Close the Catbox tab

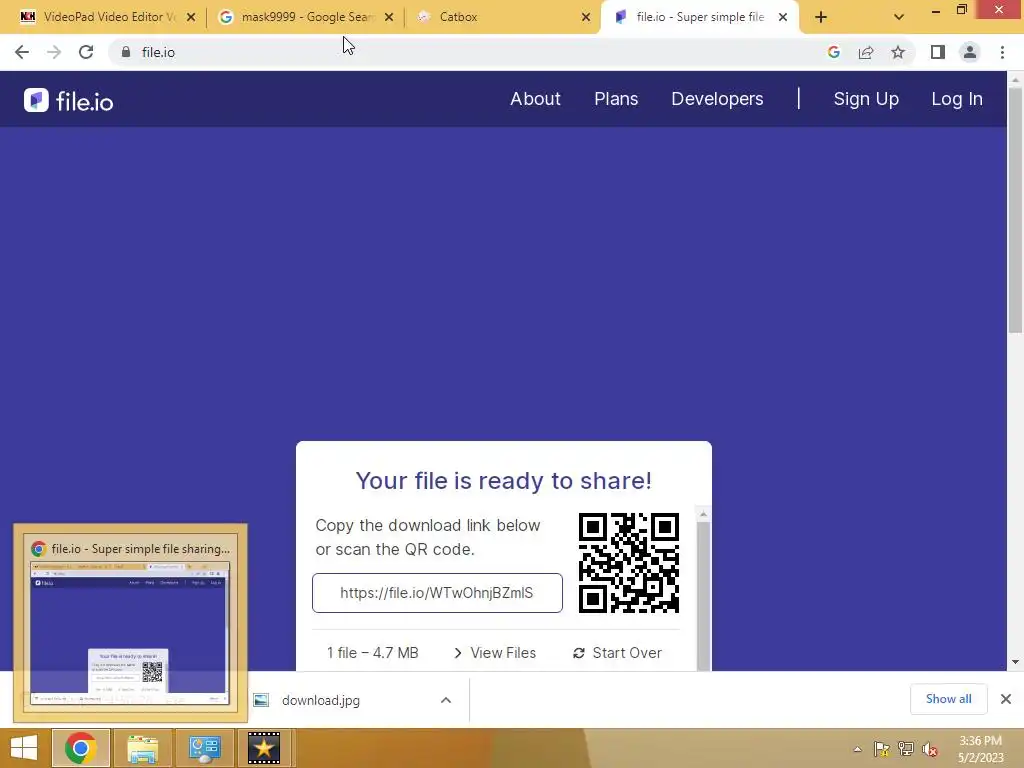pos(586,18)
